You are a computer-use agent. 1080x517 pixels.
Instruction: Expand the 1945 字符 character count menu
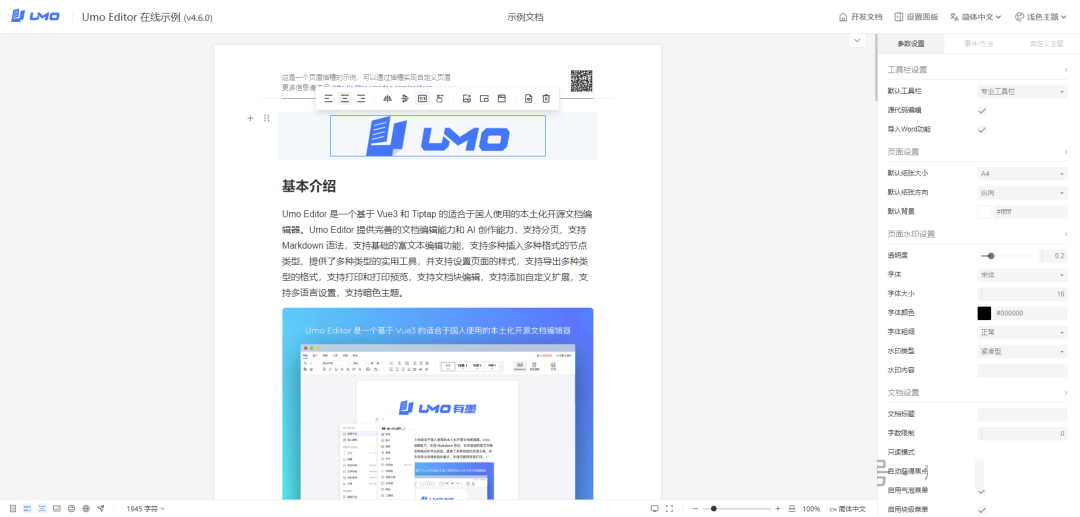coord(145,509)
